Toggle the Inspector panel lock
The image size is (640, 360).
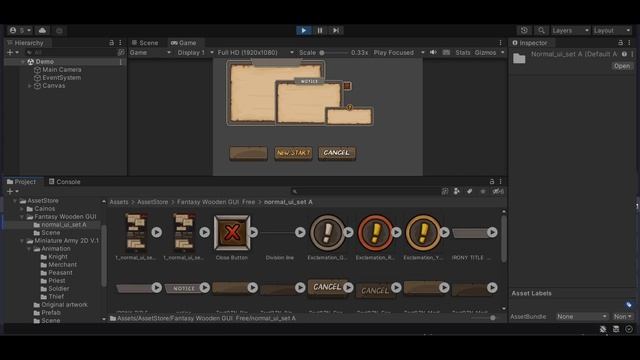pos(620,43)
